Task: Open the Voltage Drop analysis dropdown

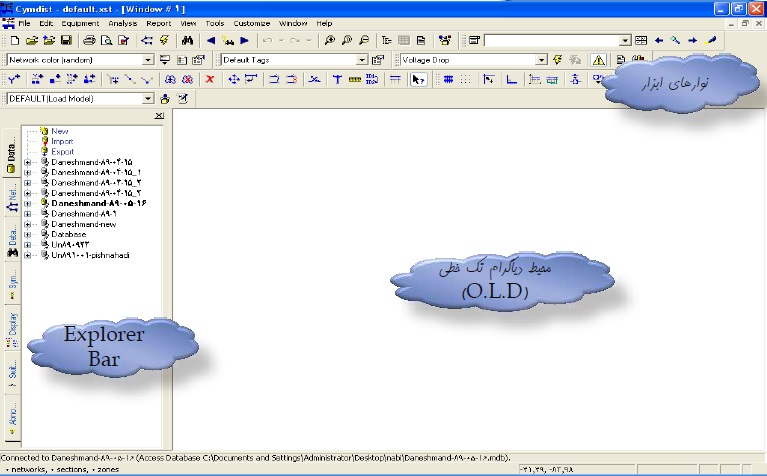Action: (x=541, y=60)
